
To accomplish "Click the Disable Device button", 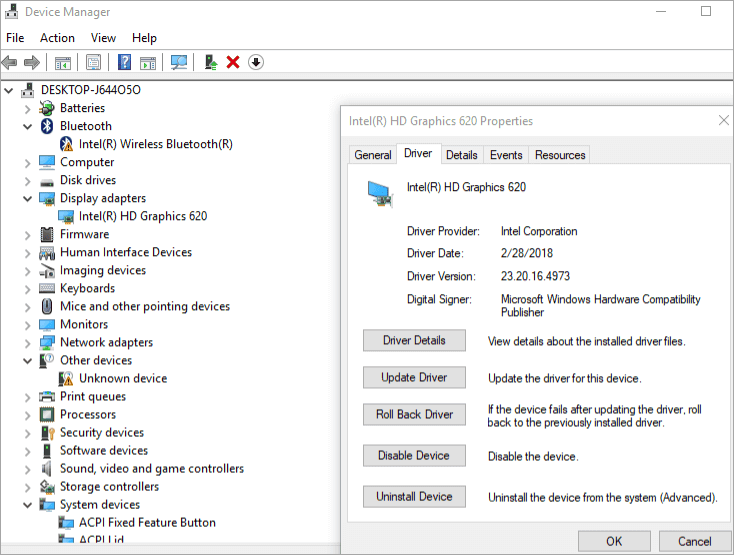I will [414, 455].
